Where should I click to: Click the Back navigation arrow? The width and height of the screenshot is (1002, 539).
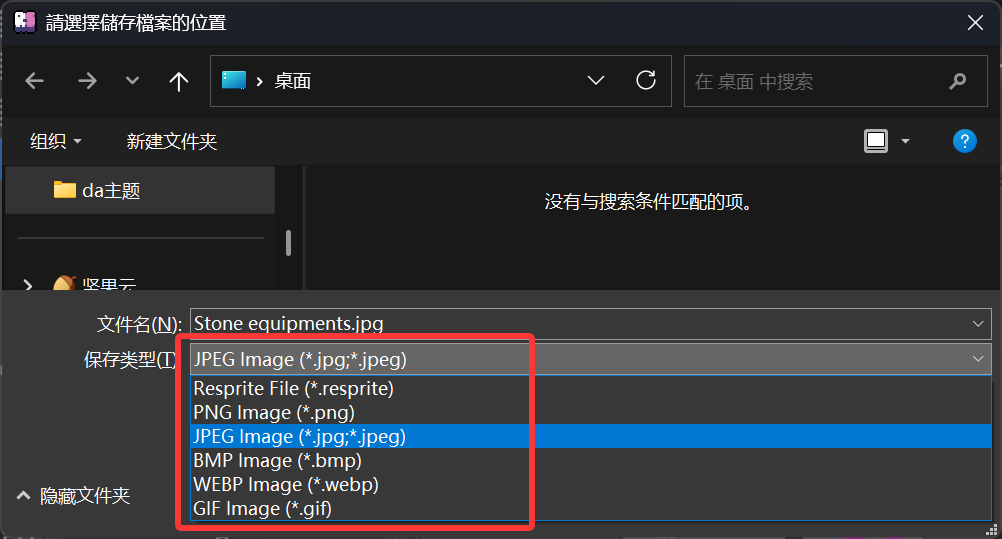[35, 81]
